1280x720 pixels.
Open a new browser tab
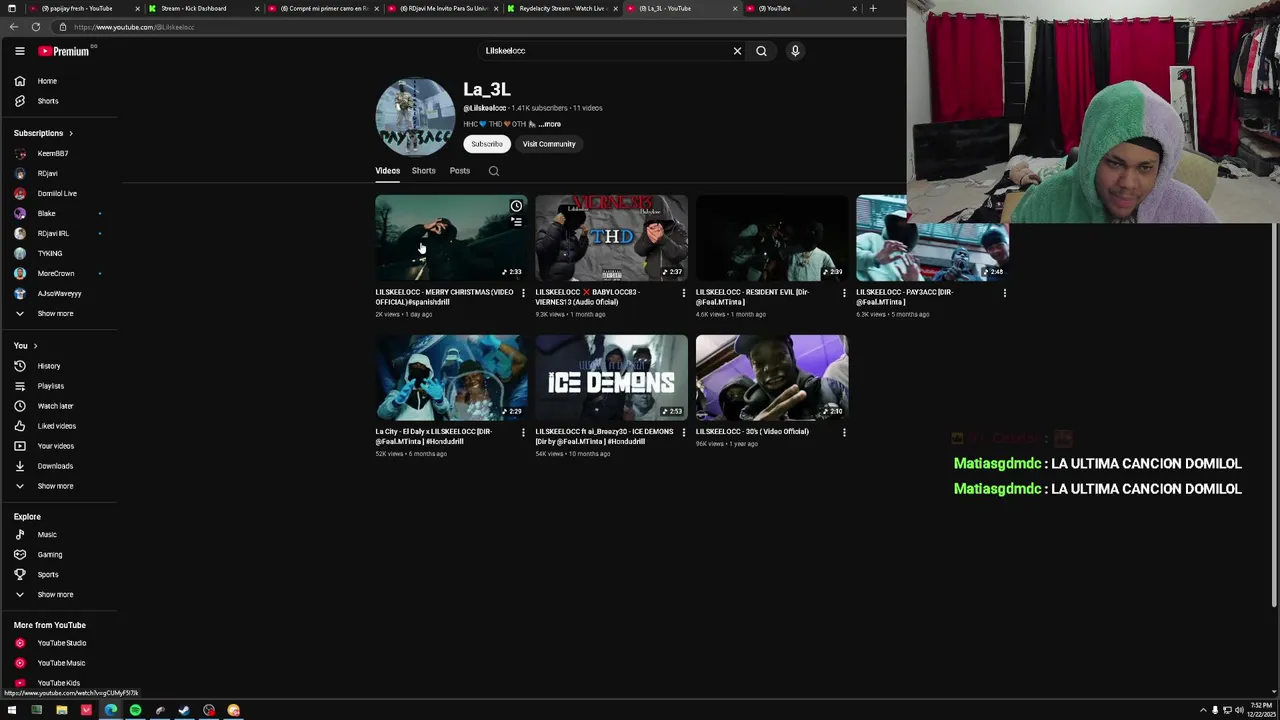873,8
